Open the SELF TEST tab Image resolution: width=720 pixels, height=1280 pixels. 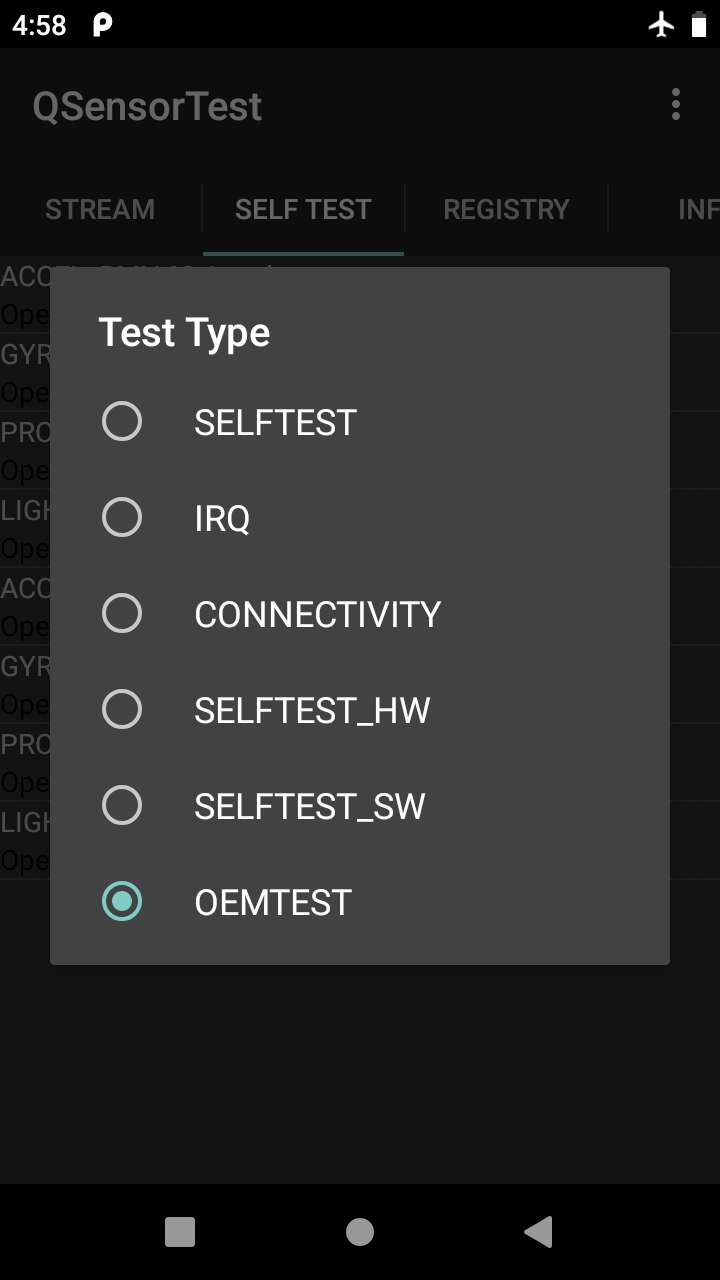pyautogui.click(x=303, y=209)
